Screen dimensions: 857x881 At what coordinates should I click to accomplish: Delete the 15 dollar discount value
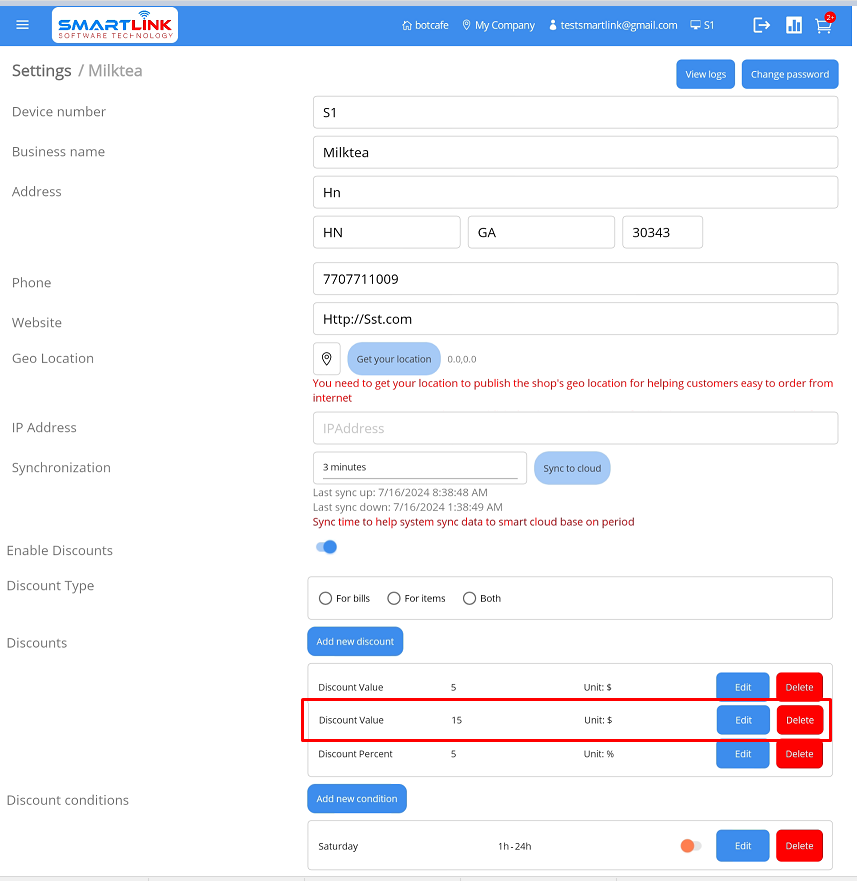point(799,720)
